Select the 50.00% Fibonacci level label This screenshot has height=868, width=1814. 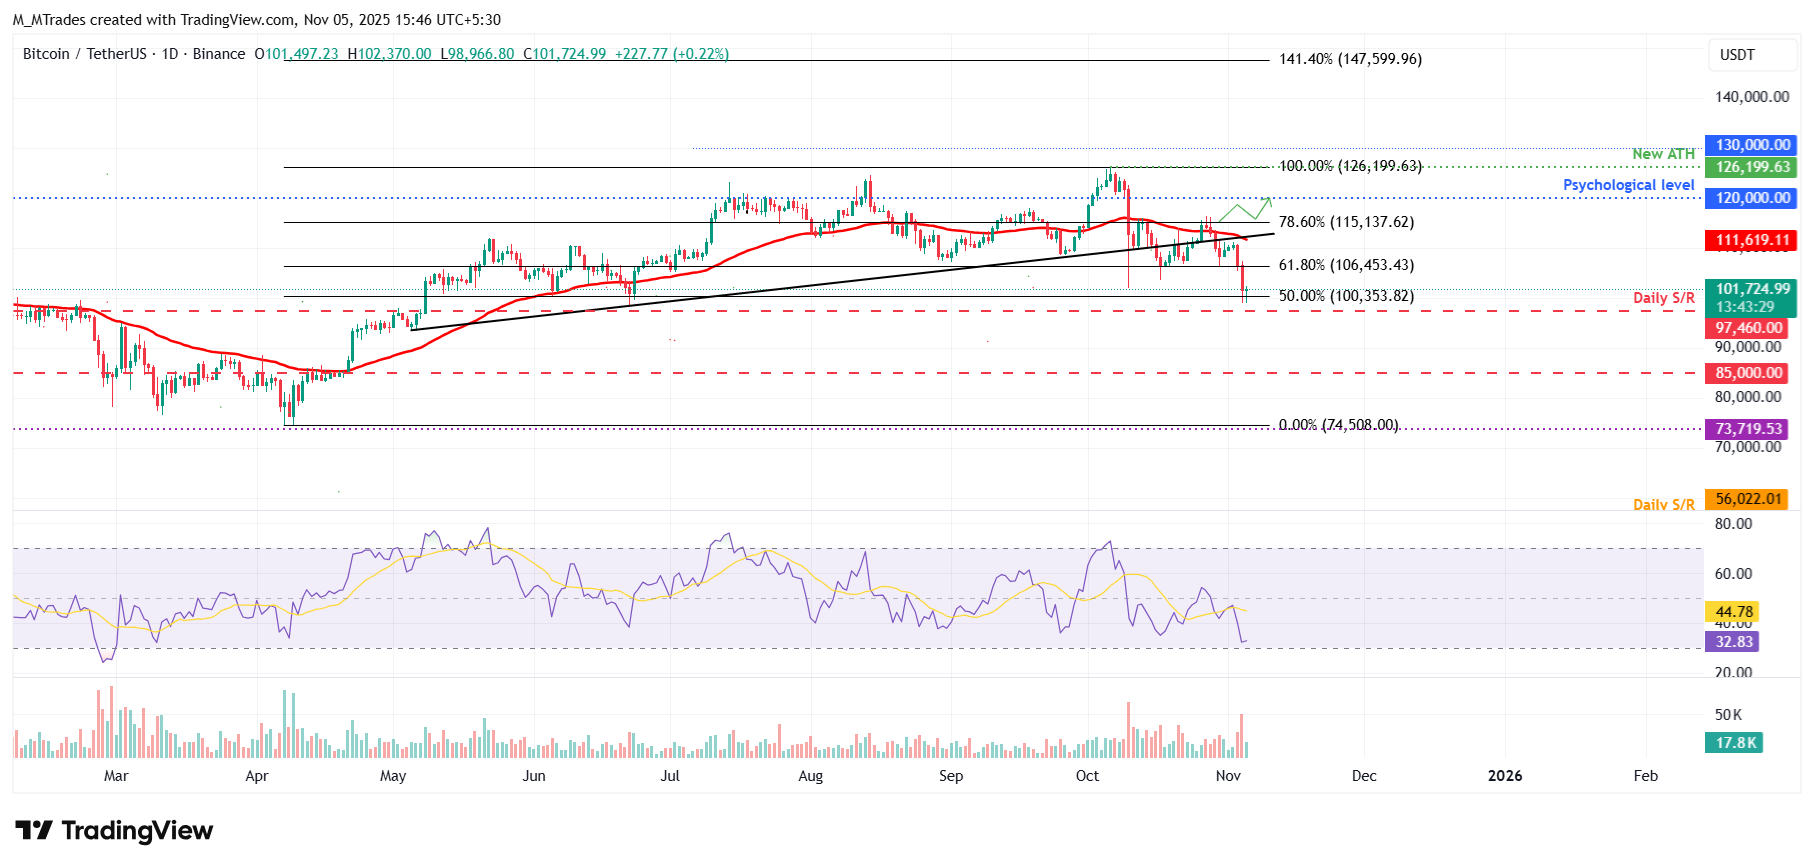coord(1345,297)
